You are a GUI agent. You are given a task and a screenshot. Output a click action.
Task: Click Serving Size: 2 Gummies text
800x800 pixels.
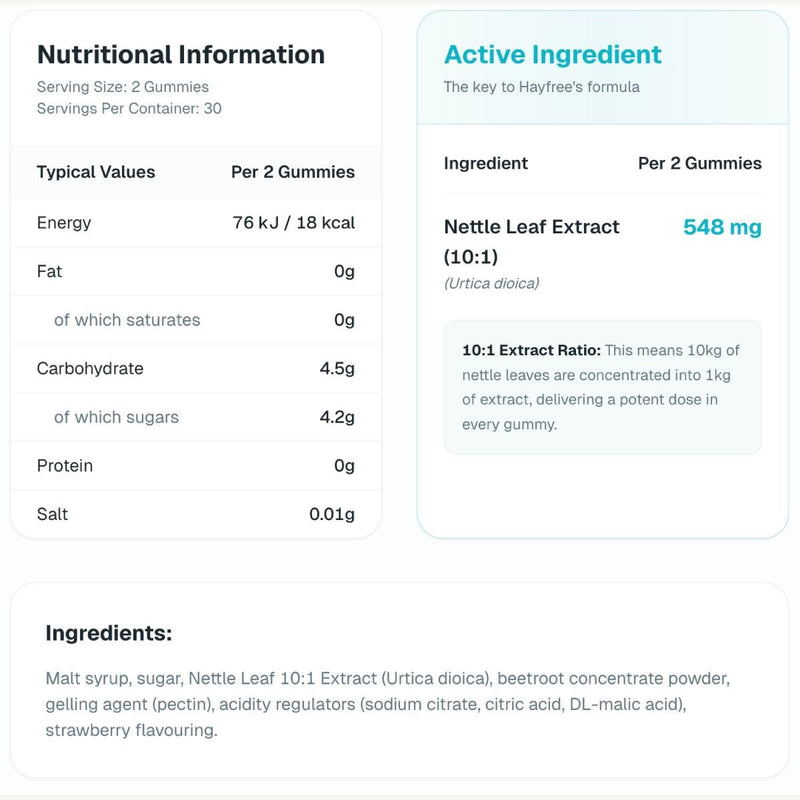(122, 87)
